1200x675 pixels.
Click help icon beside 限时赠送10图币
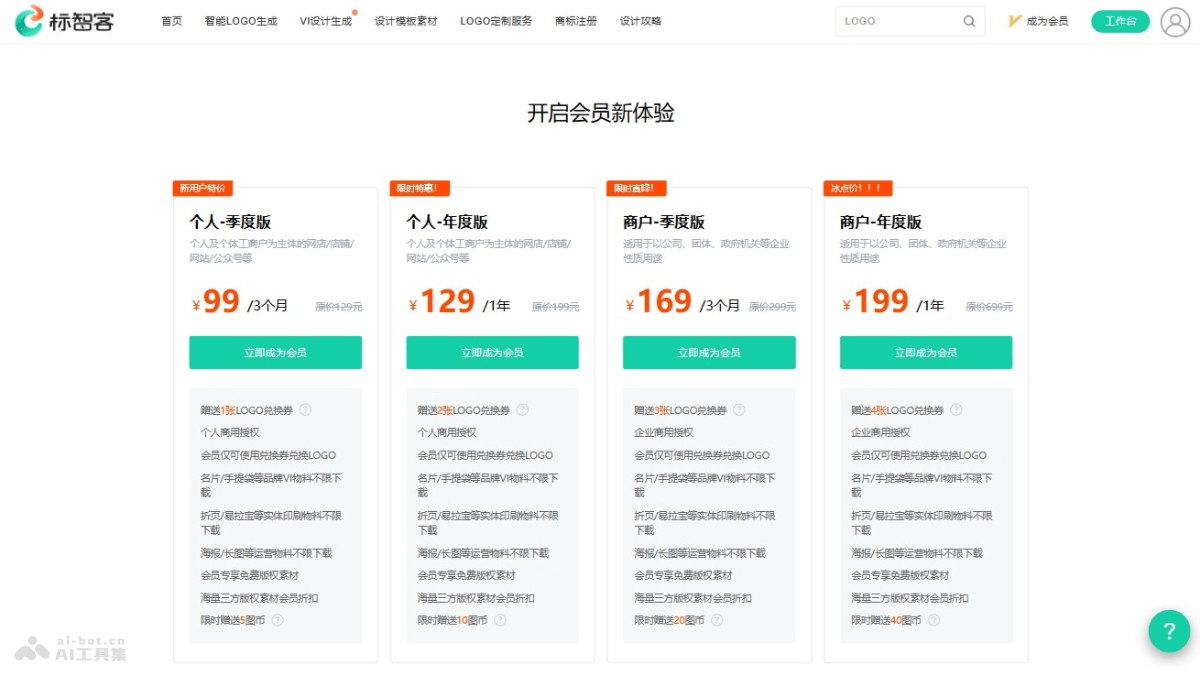click(x=500, y=619)
